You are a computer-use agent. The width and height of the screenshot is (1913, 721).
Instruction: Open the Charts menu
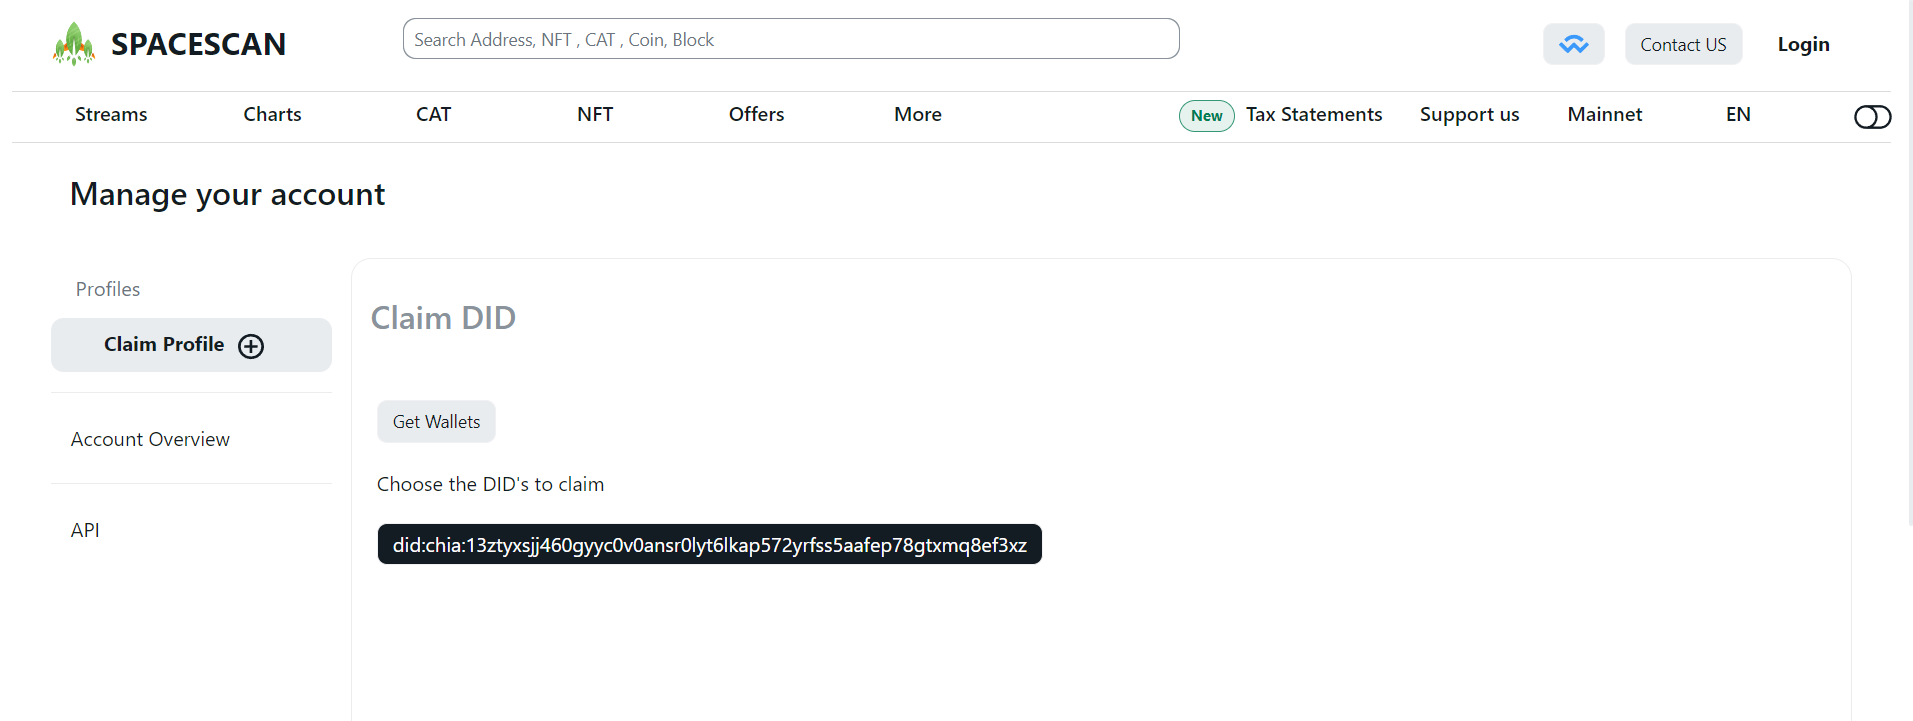coord(272,115)
